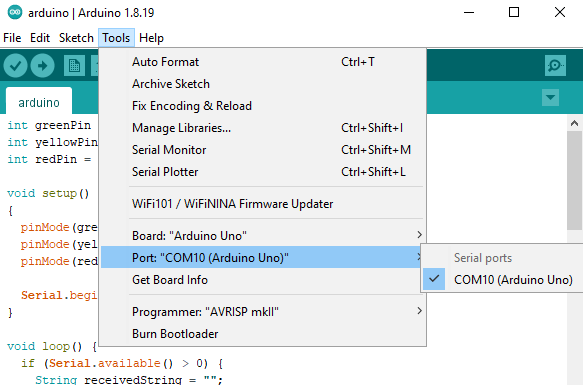
Task: Minimize the Arduino window
Action: click(x=469, y=12)
